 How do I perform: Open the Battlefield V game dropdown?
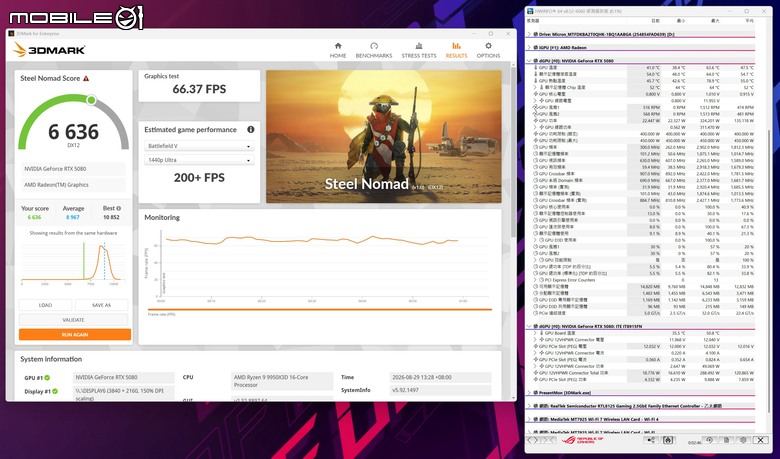click(x=199, y=146)
